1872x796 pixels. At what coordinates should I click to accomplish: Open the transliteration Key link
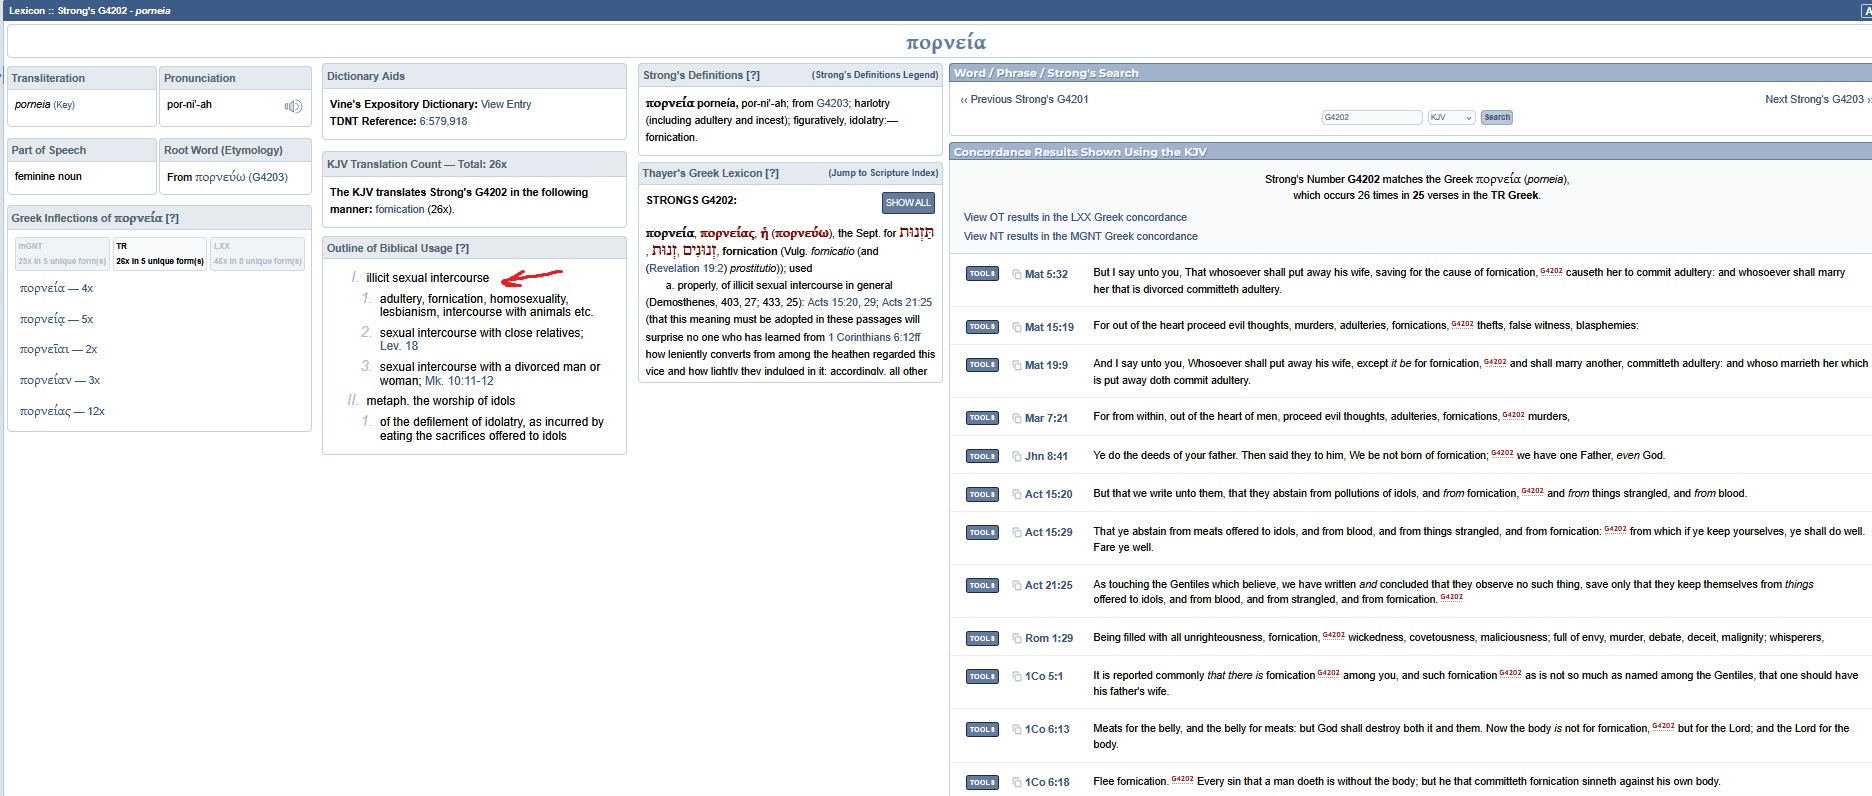pyautogui.click(x=64, y=105)
